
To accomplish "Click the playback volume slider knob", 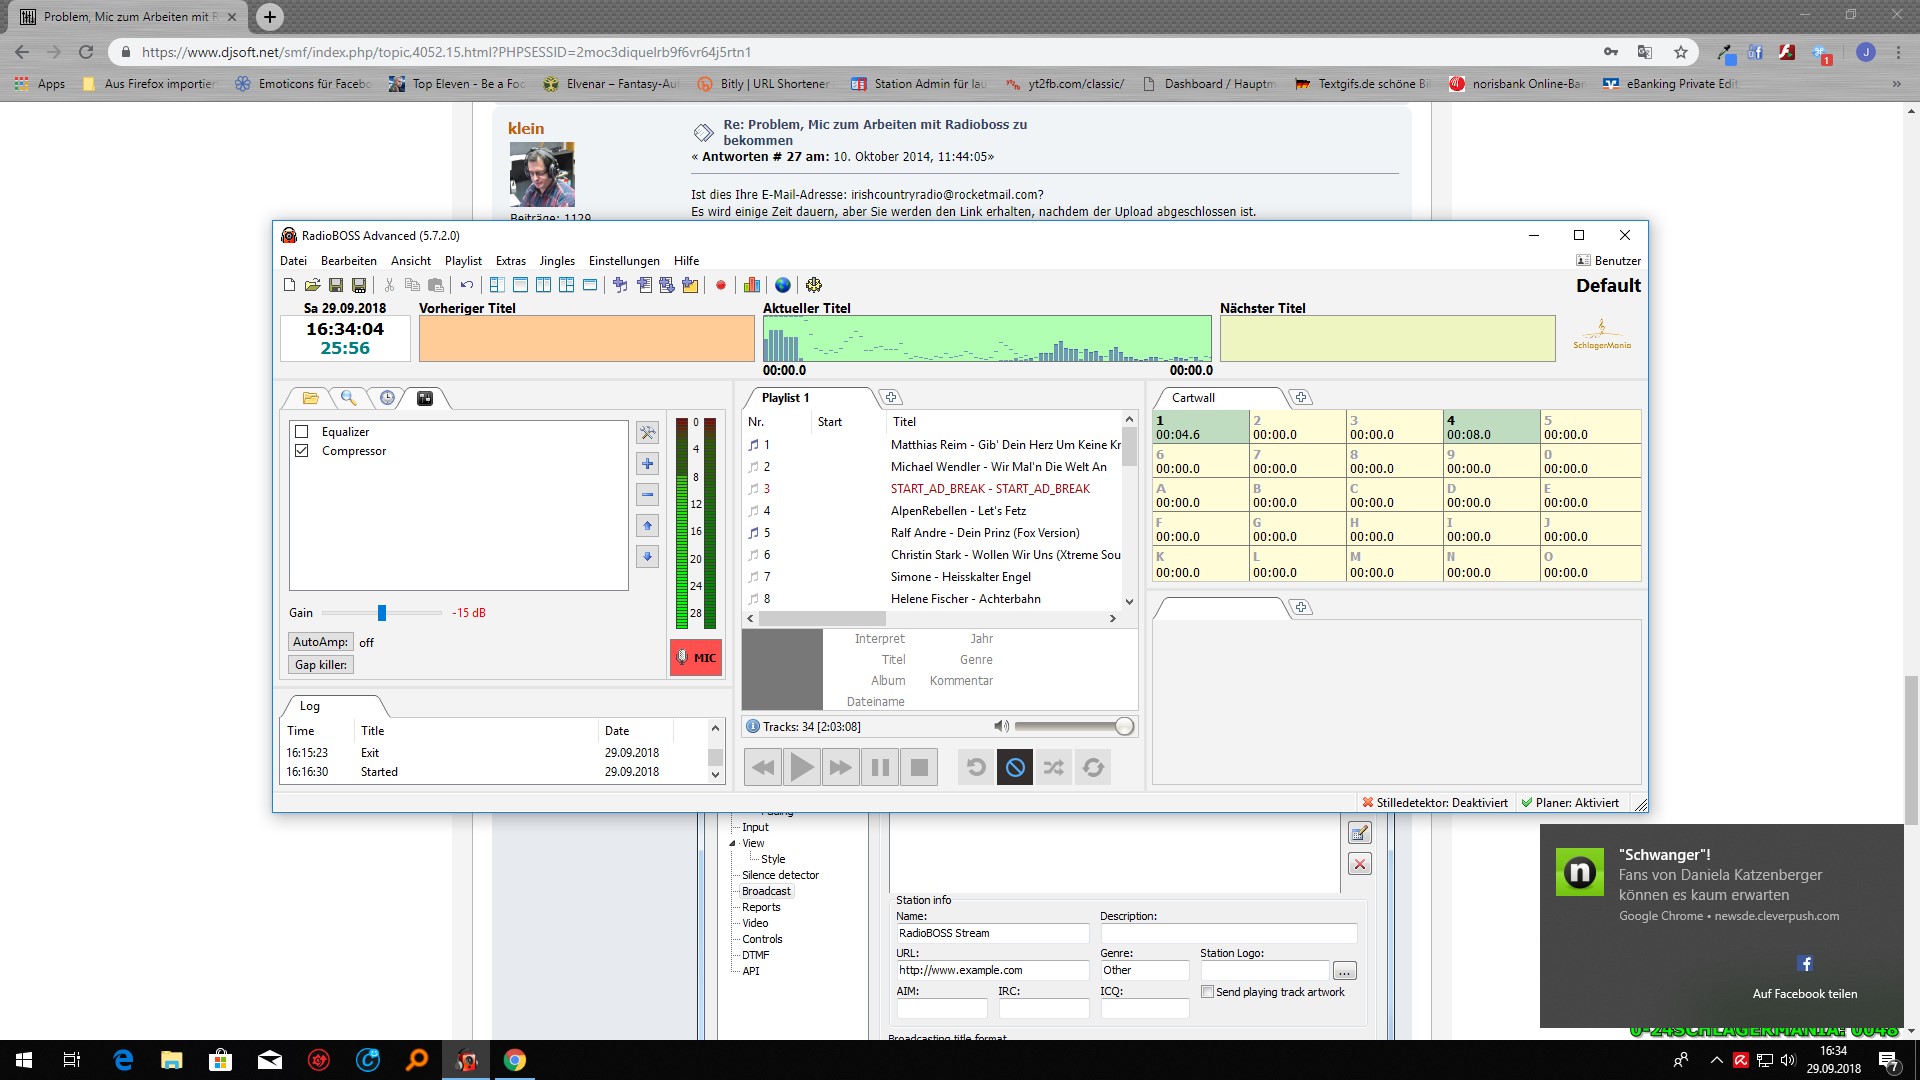I will coord(1124,727).
